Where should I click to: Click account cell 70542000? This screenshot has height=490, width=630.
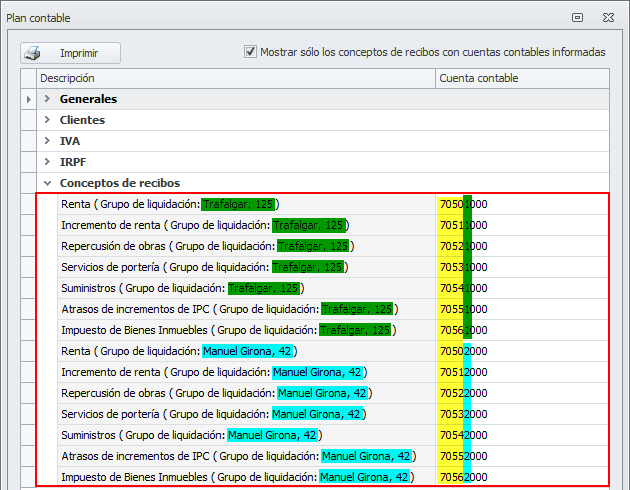[x=522, y=435]
